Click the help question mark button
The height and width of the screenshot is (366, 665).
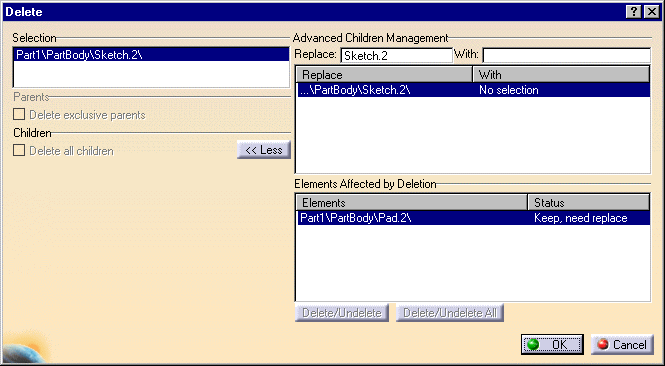coord(634,12)
